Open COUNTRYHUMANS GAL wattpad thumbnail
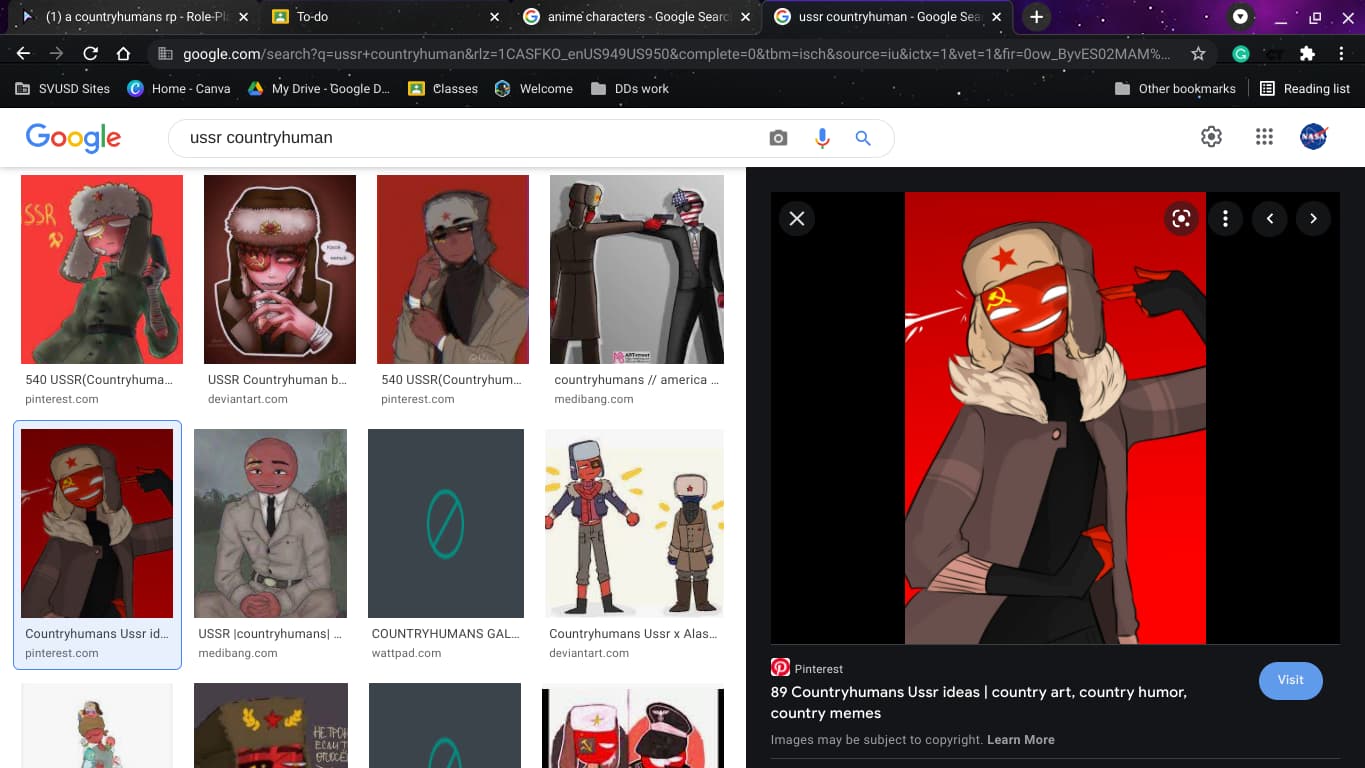Screen dimensions: 1365x768 pos(446,524)
